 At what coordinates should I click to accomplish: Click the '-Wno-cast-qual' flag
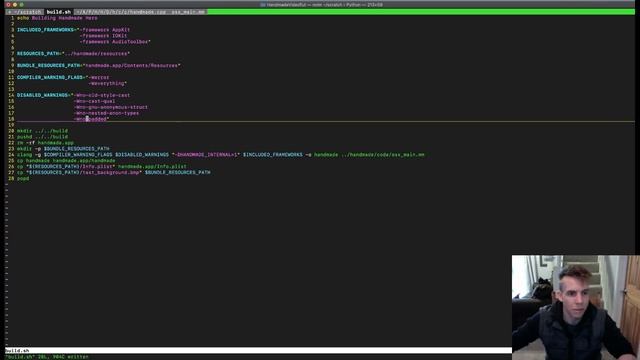pos(95,101)
